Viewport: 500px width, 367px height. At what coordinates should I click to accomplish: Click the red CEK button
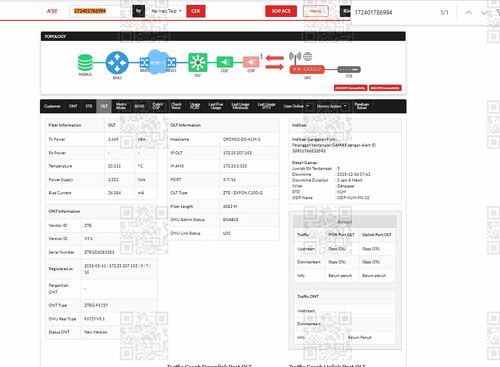click(x=196, y=11)
